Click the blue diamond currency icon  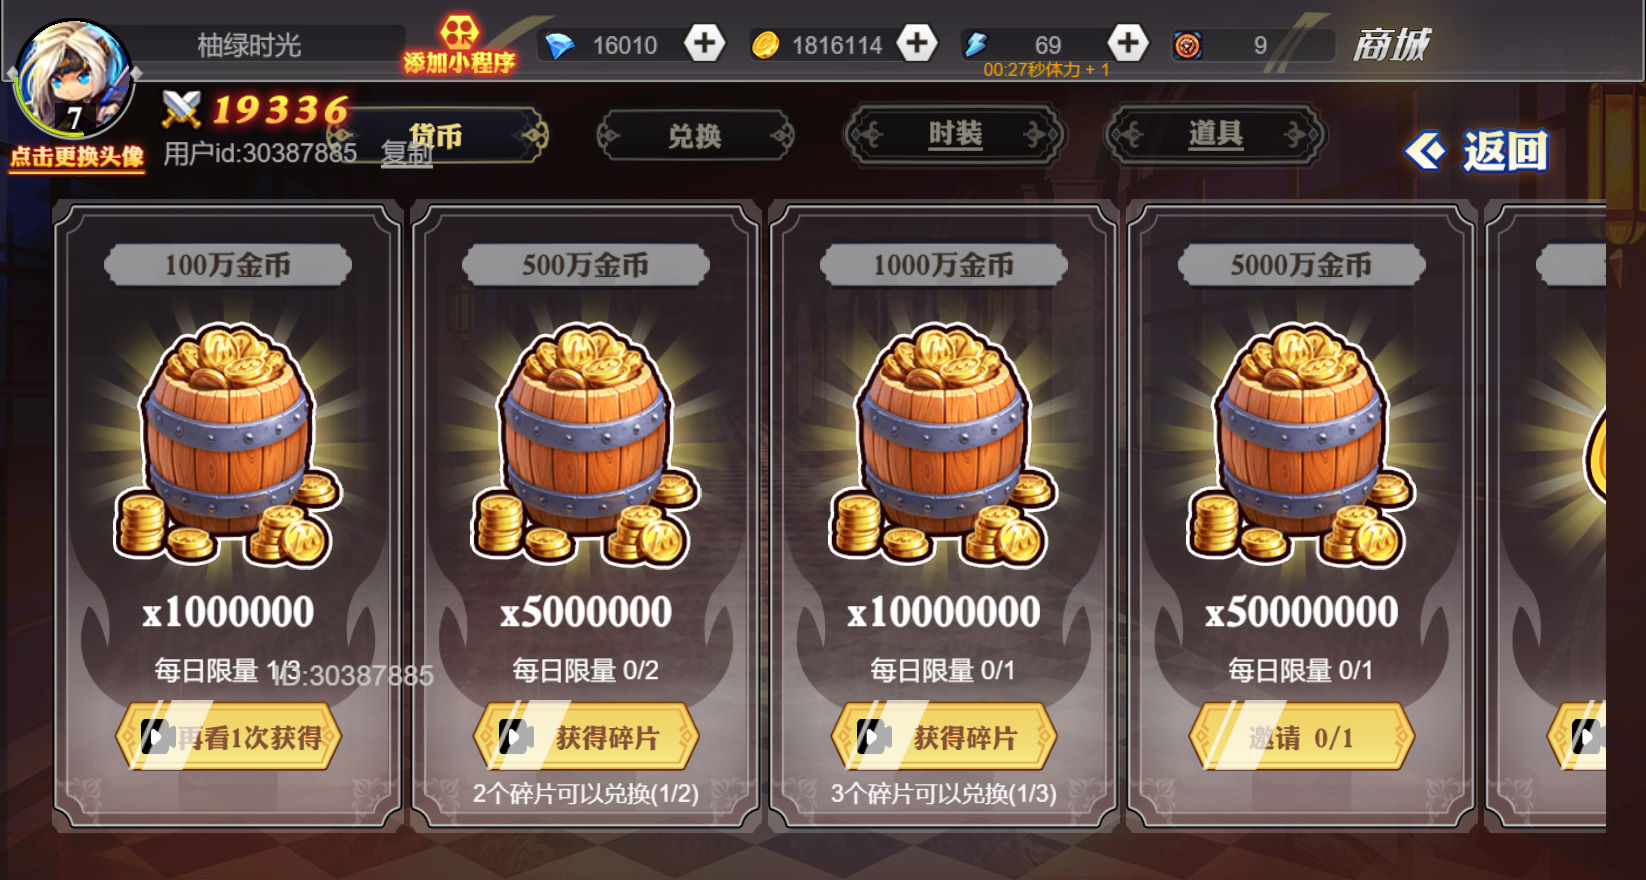pyautogui.click(x=560, y=45)
